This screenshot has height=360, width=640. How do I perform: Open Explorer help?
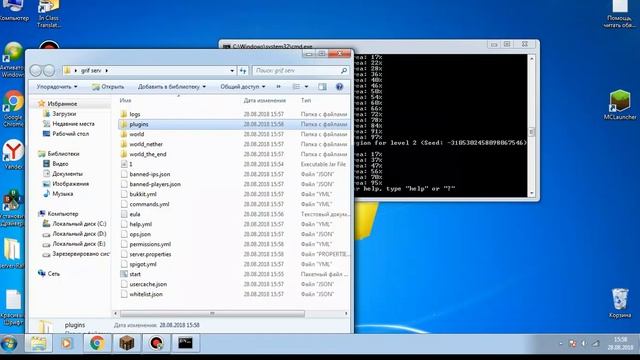coord(339,87)
